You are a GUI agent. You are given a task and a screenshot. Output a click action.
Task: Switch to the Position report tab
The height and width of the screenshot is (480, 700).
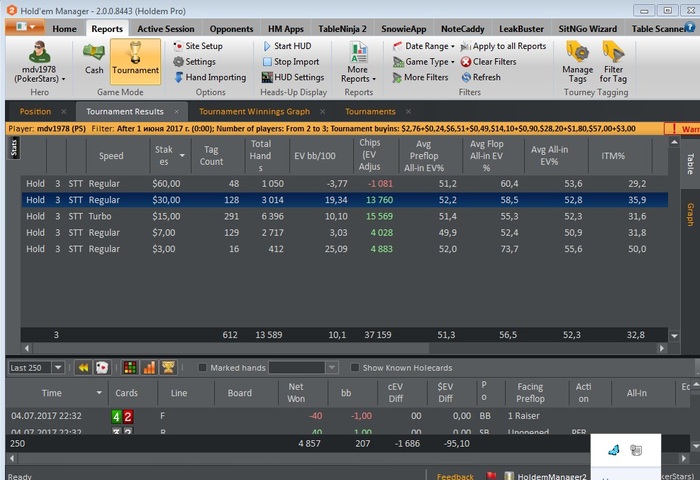coord(35,112)
